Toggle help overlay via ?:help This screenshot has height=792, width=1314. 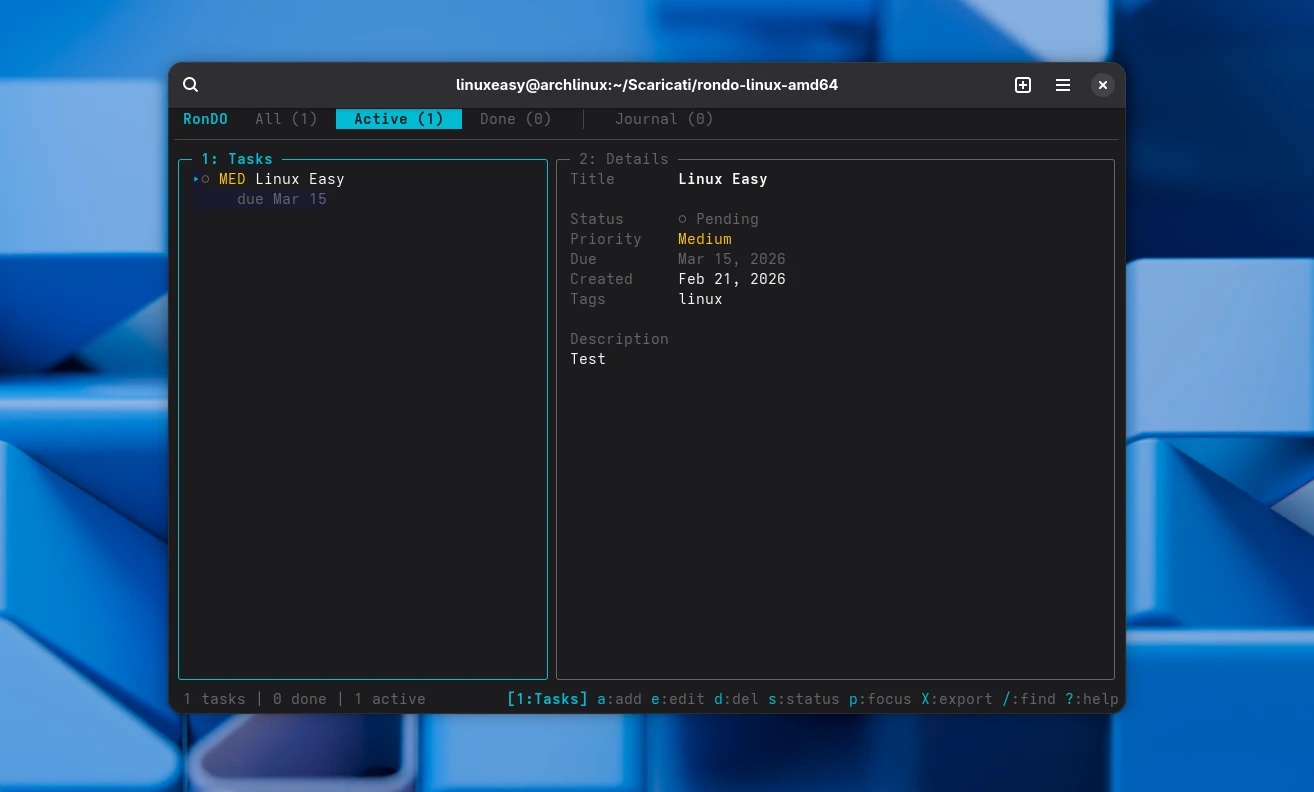[x=1091, y=699]
